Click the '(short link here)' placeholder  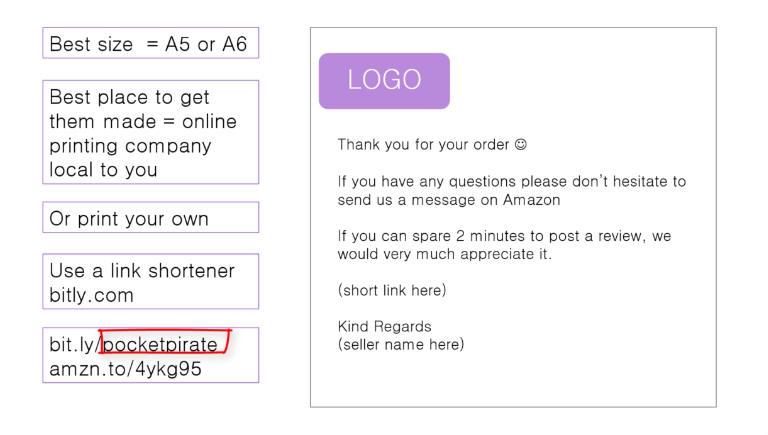tap(392, 290)
